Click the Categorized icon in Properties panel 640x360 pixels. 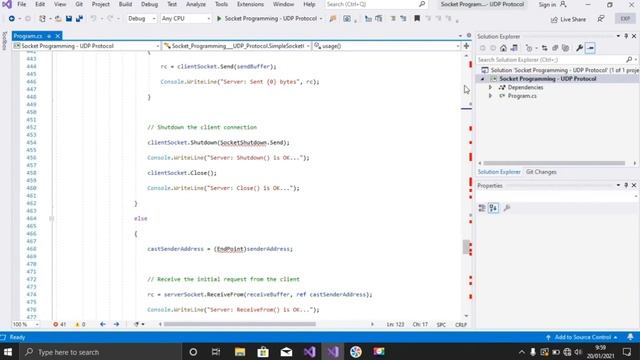click(482, 208)
